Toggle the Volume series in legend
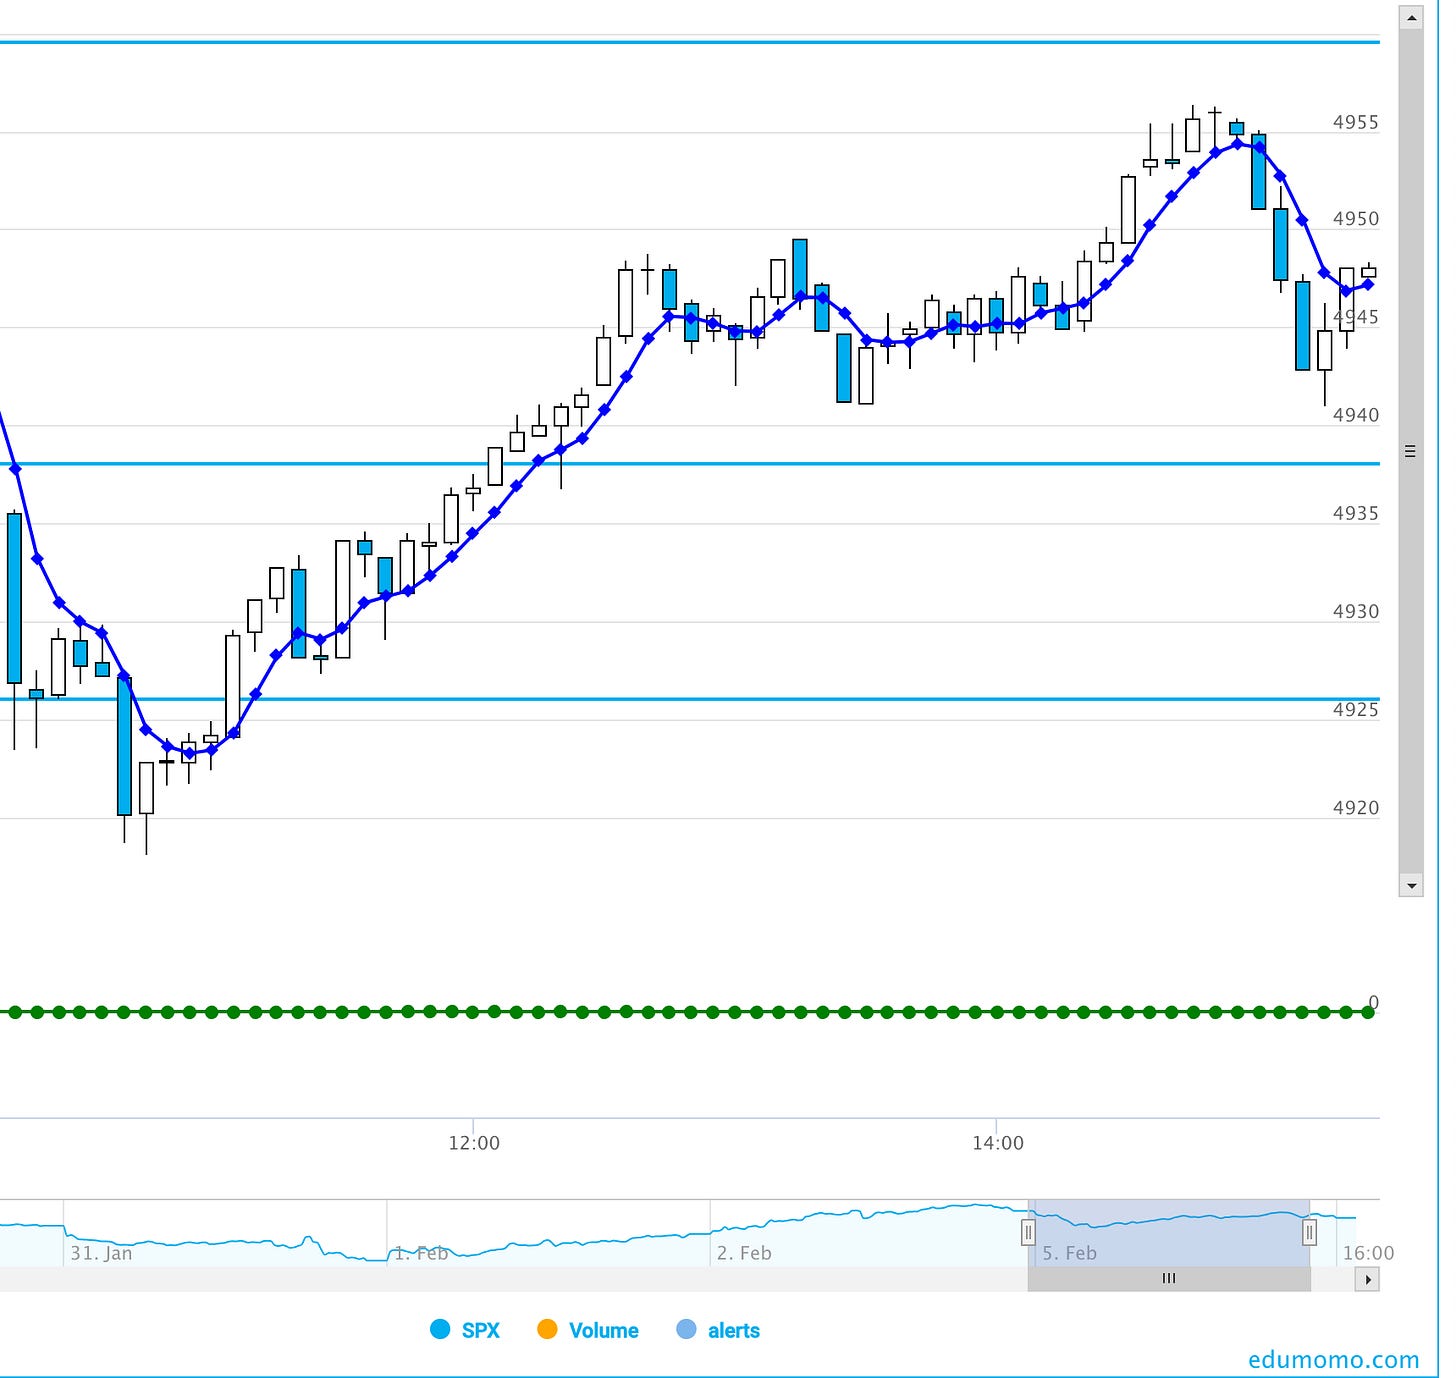The image size is (1456, 1378). tap(588, 1330)
